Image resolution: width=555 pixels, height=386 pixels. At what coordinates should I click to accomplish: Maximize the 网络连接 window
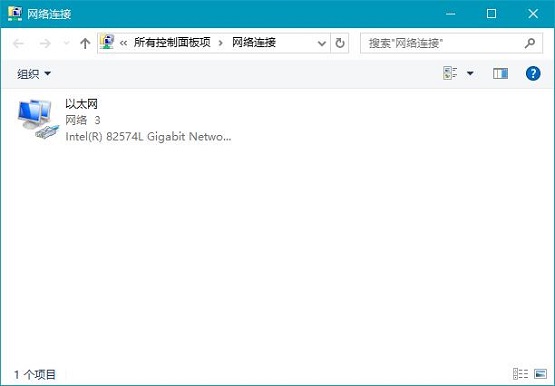point(491,14)
